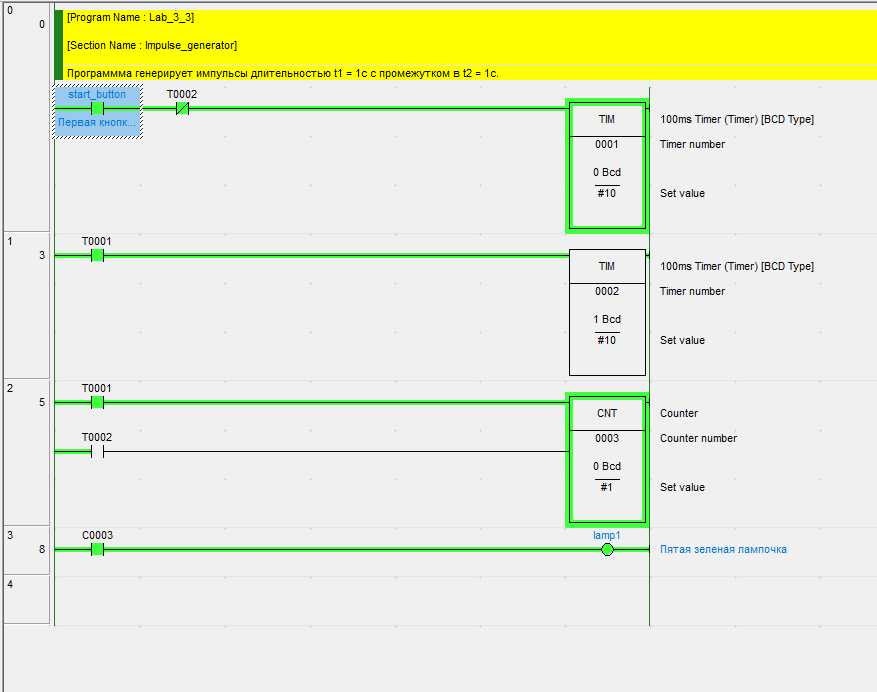This screenshot has width=877, height=692.
Task: Click the 'Первая кнопк...' contact comment
Action: (97, 123)
